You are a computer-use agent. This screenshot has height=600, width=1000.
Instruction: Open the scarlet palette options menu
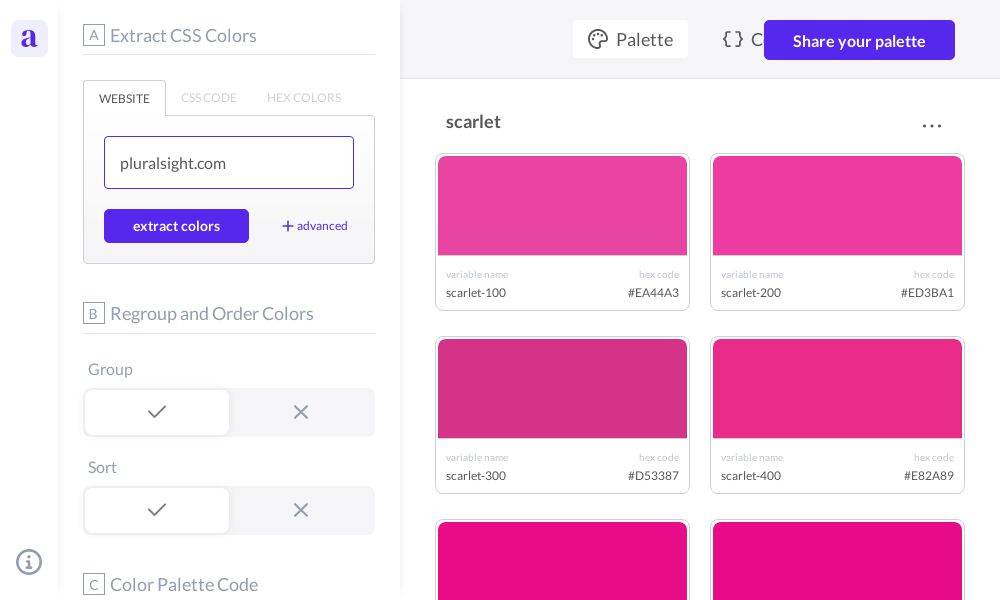tap(932, 124)
